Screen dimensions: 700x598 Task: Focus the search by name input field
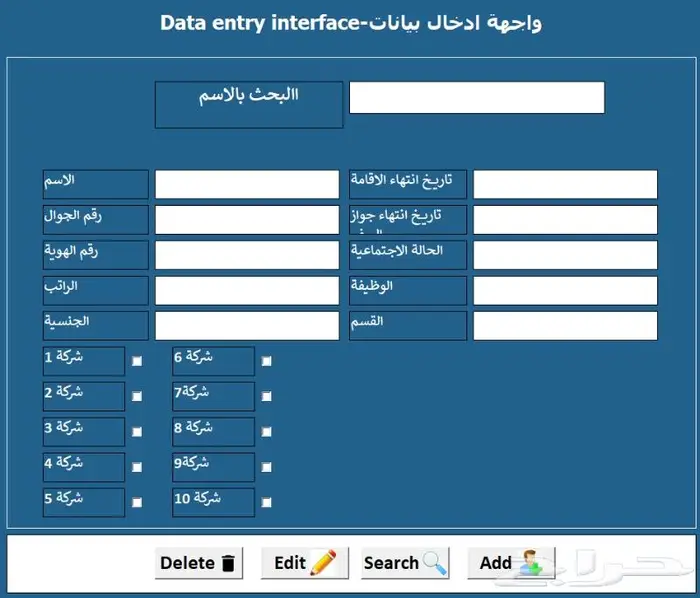pos(476,98)
